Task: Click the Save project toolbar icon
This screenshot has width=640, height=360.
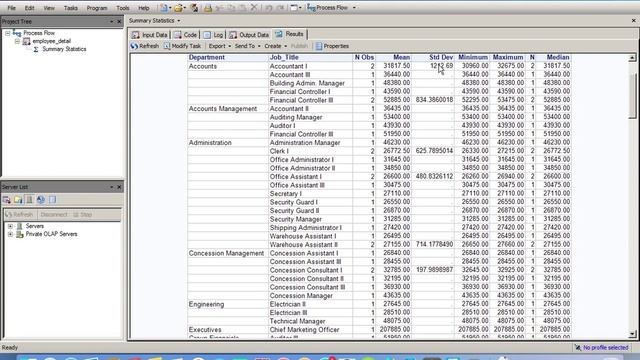Action: tap(194, 7)
